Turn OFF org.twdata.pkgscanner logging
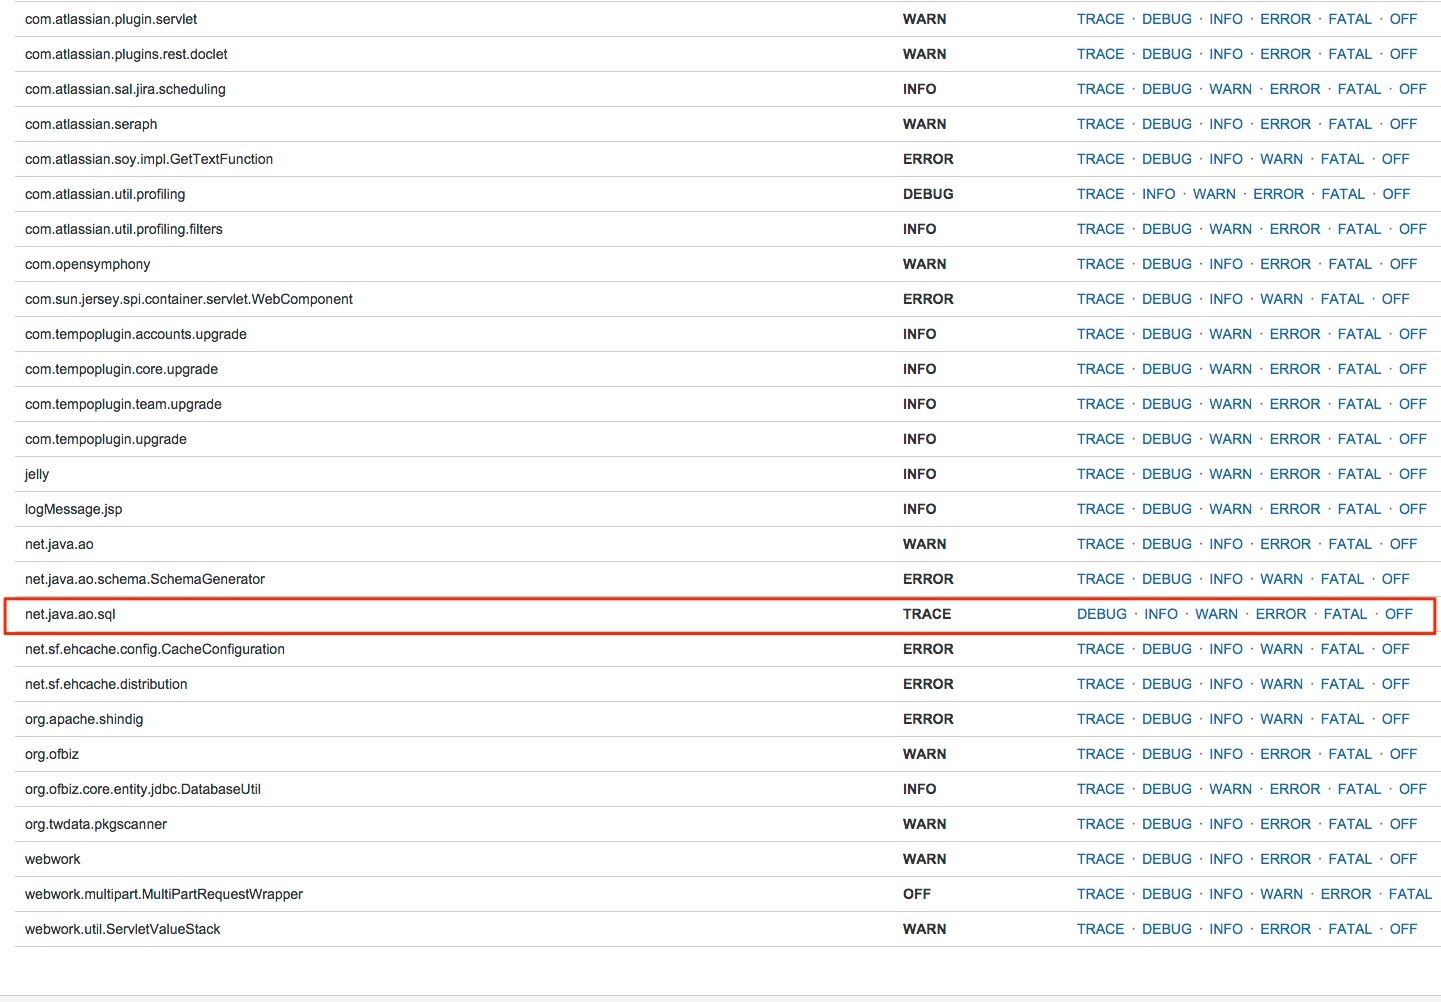Screen dimensions: 1441x1002 pos(1403,824)
